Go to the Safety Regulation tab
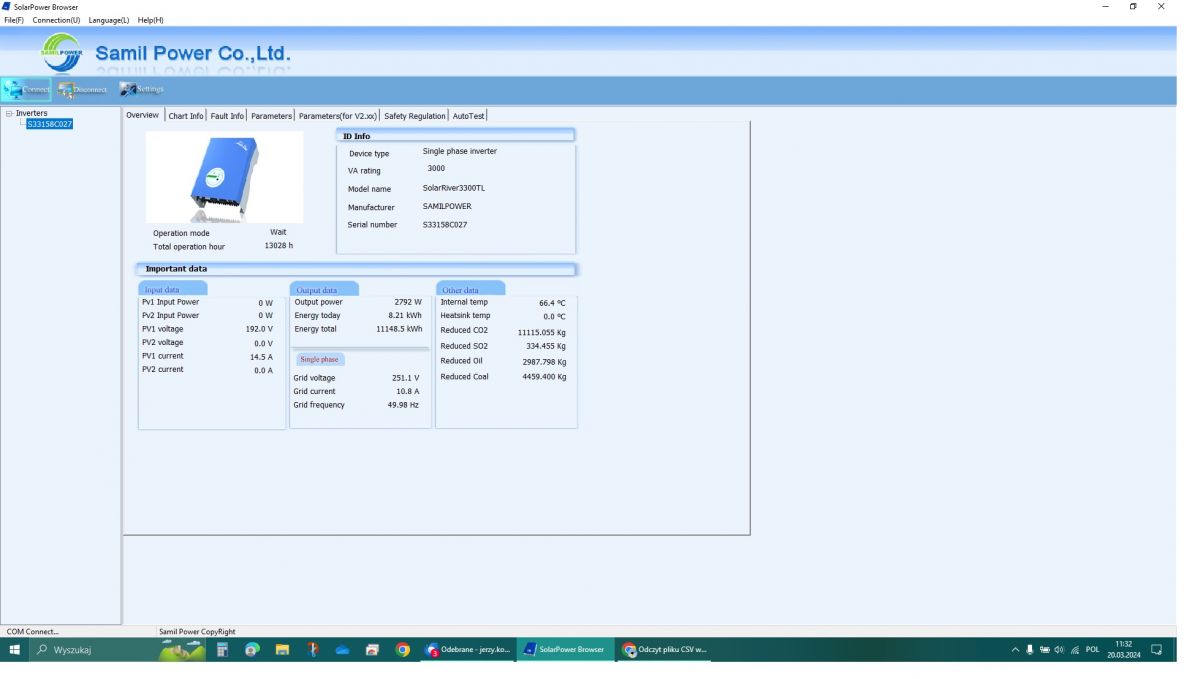This screenshot has height=679, width=1200. 415,116
